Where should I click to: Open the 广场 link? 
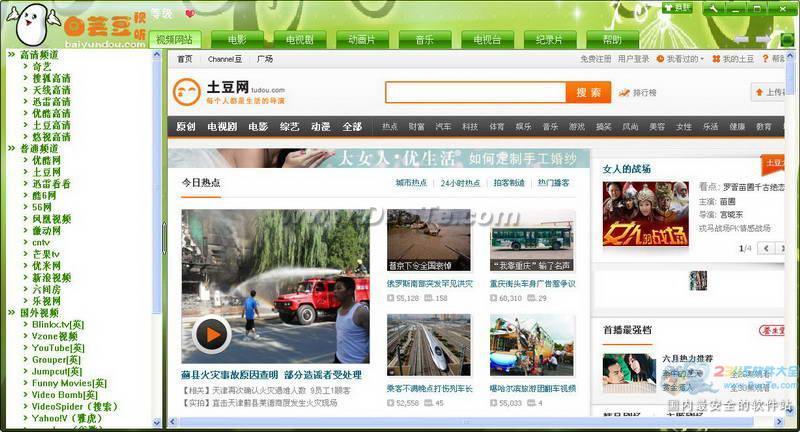(265, 59)
